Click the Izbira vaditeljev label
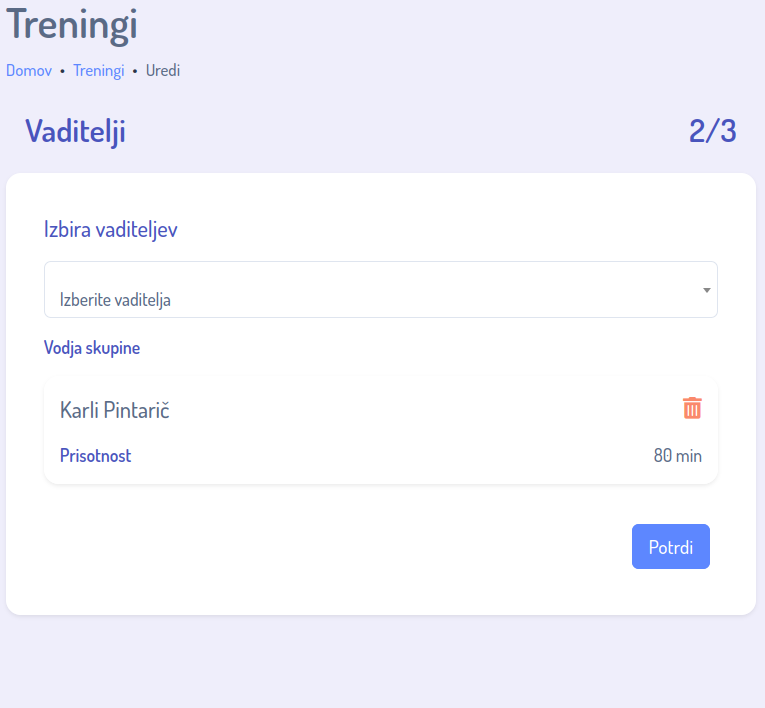This screenshot has width=765, height=708. (111, 229)
